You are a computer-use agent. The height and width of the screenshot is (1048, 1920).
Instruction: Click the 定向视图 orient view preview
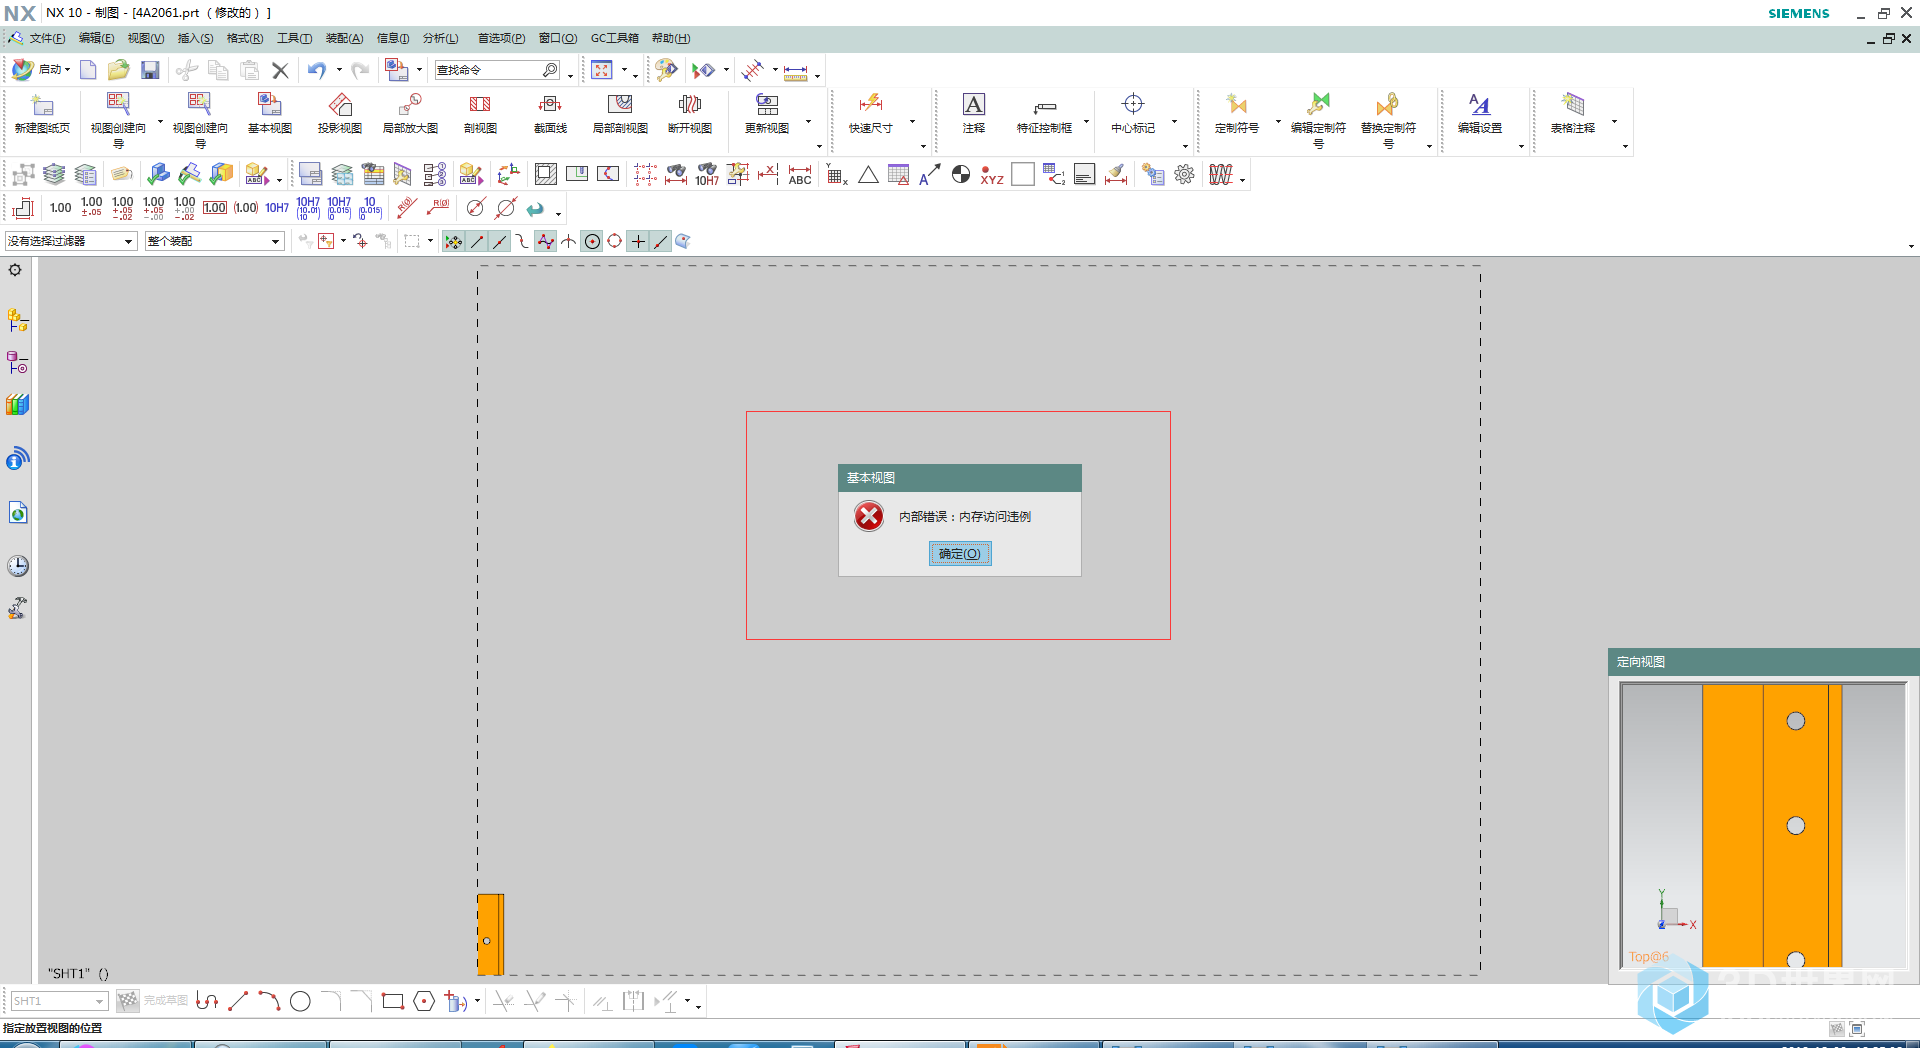tap(1764, 826)
